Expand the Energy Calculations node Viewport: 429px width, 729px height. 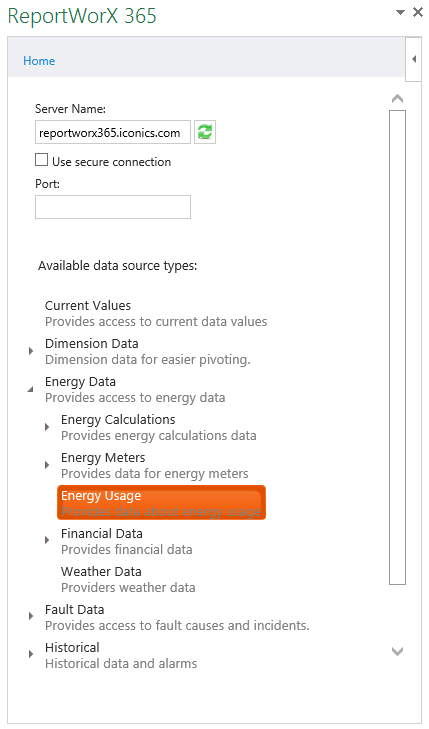pos(47,427)
